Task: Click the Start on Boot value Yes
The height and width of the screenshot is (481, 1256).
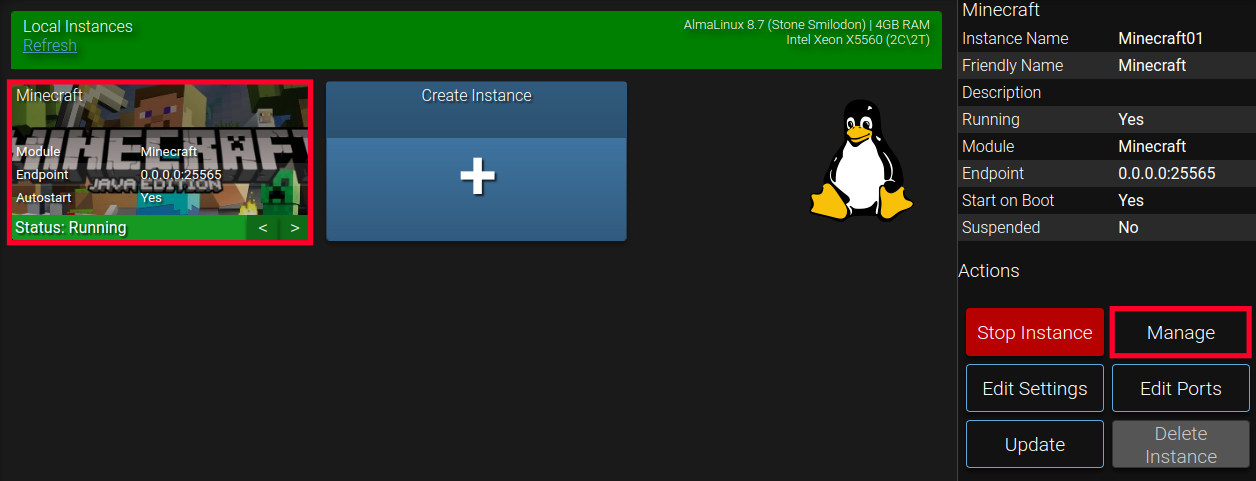Action: point(1131,201)
